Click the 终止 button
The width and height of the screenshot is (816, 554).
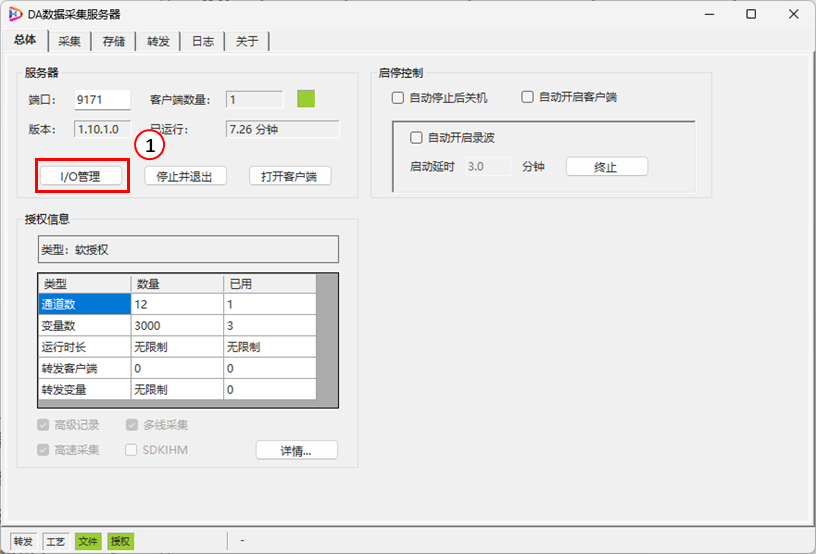point(607,167)
